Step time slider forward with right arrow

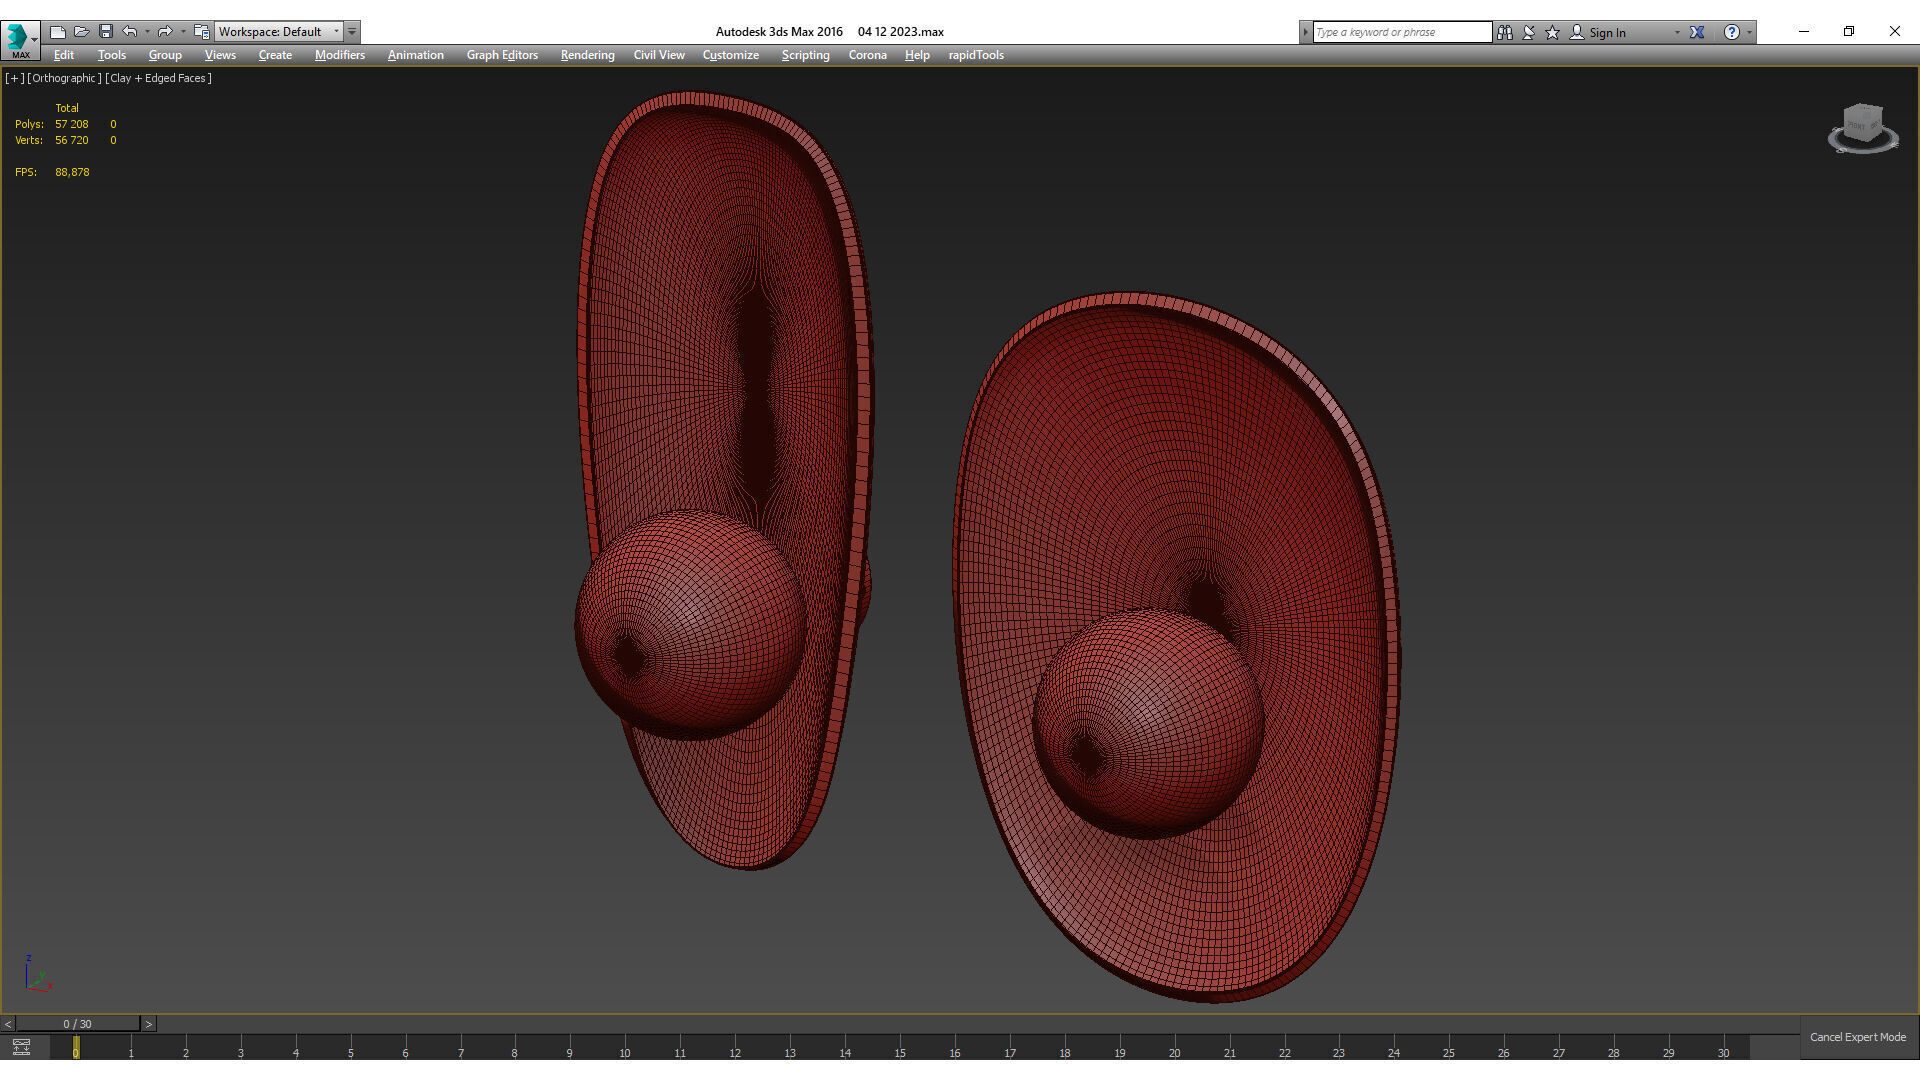tap(148, 1024)
